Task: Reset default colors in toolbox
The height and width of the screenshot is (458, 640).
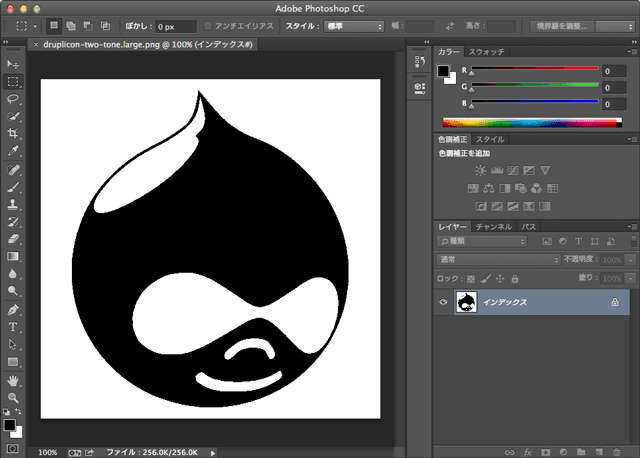Action: (x=6, y=412)
